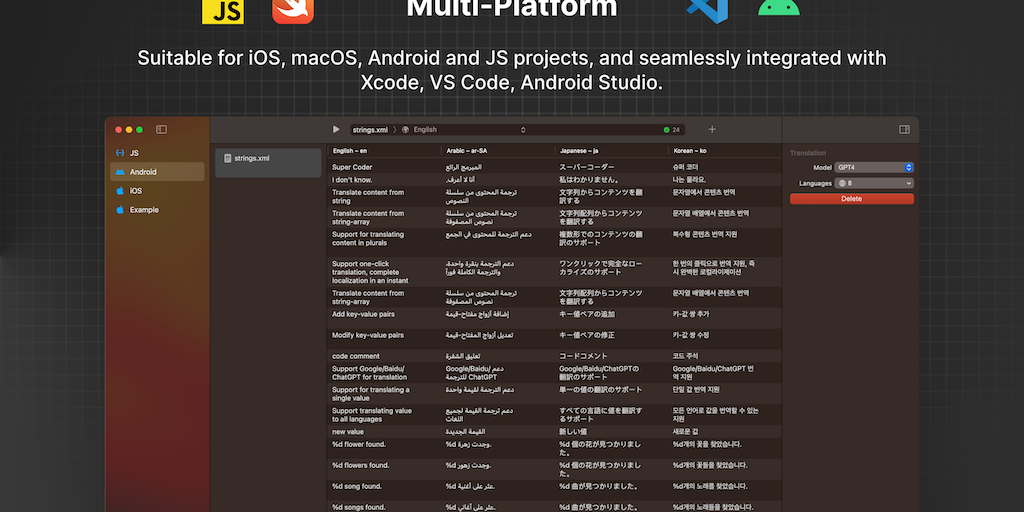Image resolution: width=1024 pixels, height=512 pixels.
Task: Click the strings.xml file icon in list
Action: (227, 158)
